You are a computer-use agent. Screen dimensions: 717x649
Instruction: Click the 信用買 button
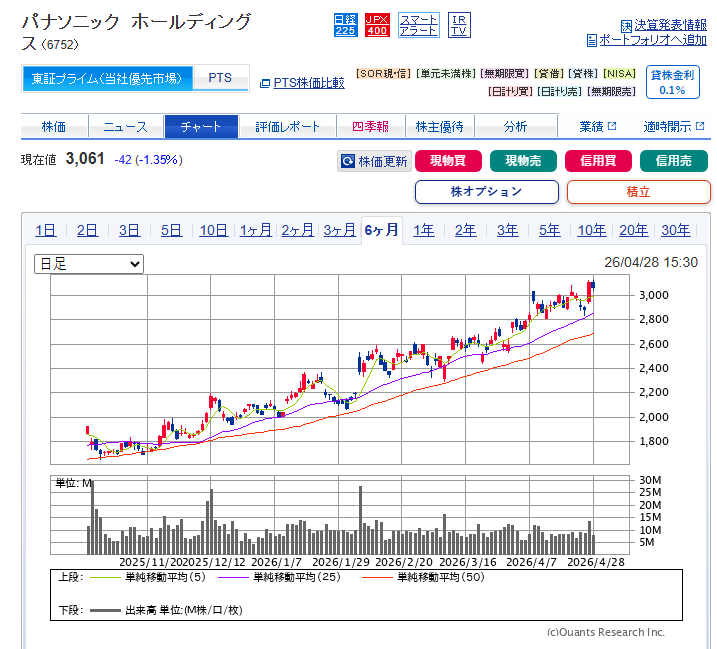pos(598,161)
